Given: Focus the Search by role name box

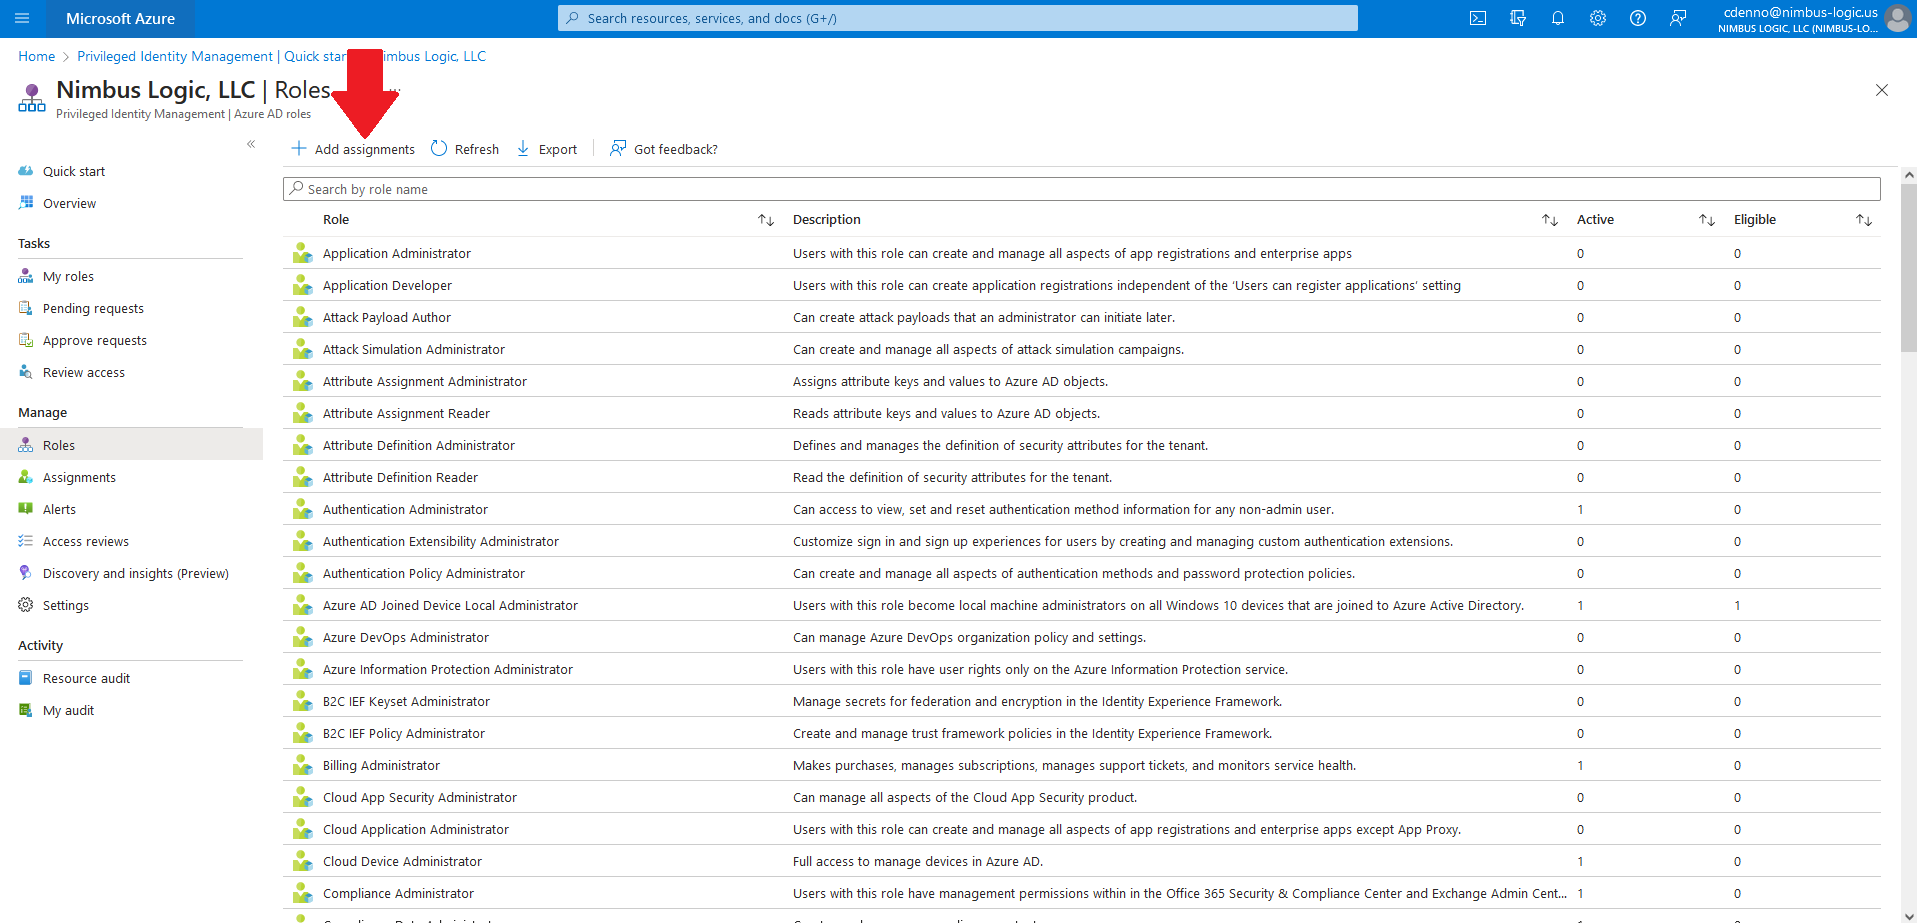Looking at the screenshot, I should pos(1081,189).
